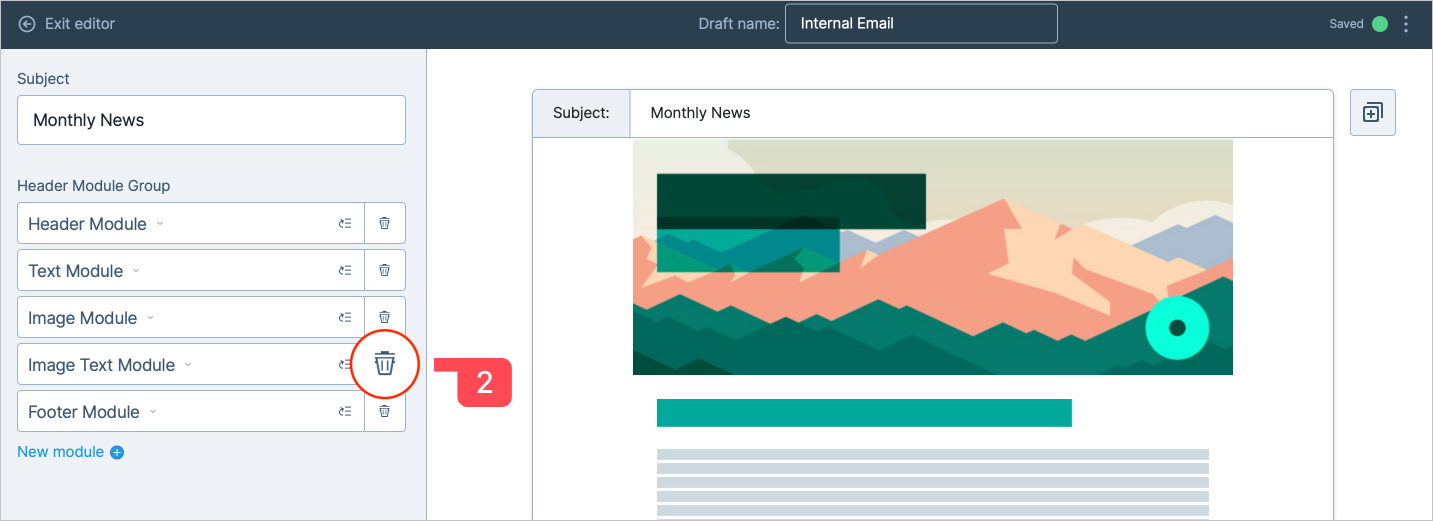Click the New module link
Viewport: 1433px width, 521px height.
tap(61, 452)
